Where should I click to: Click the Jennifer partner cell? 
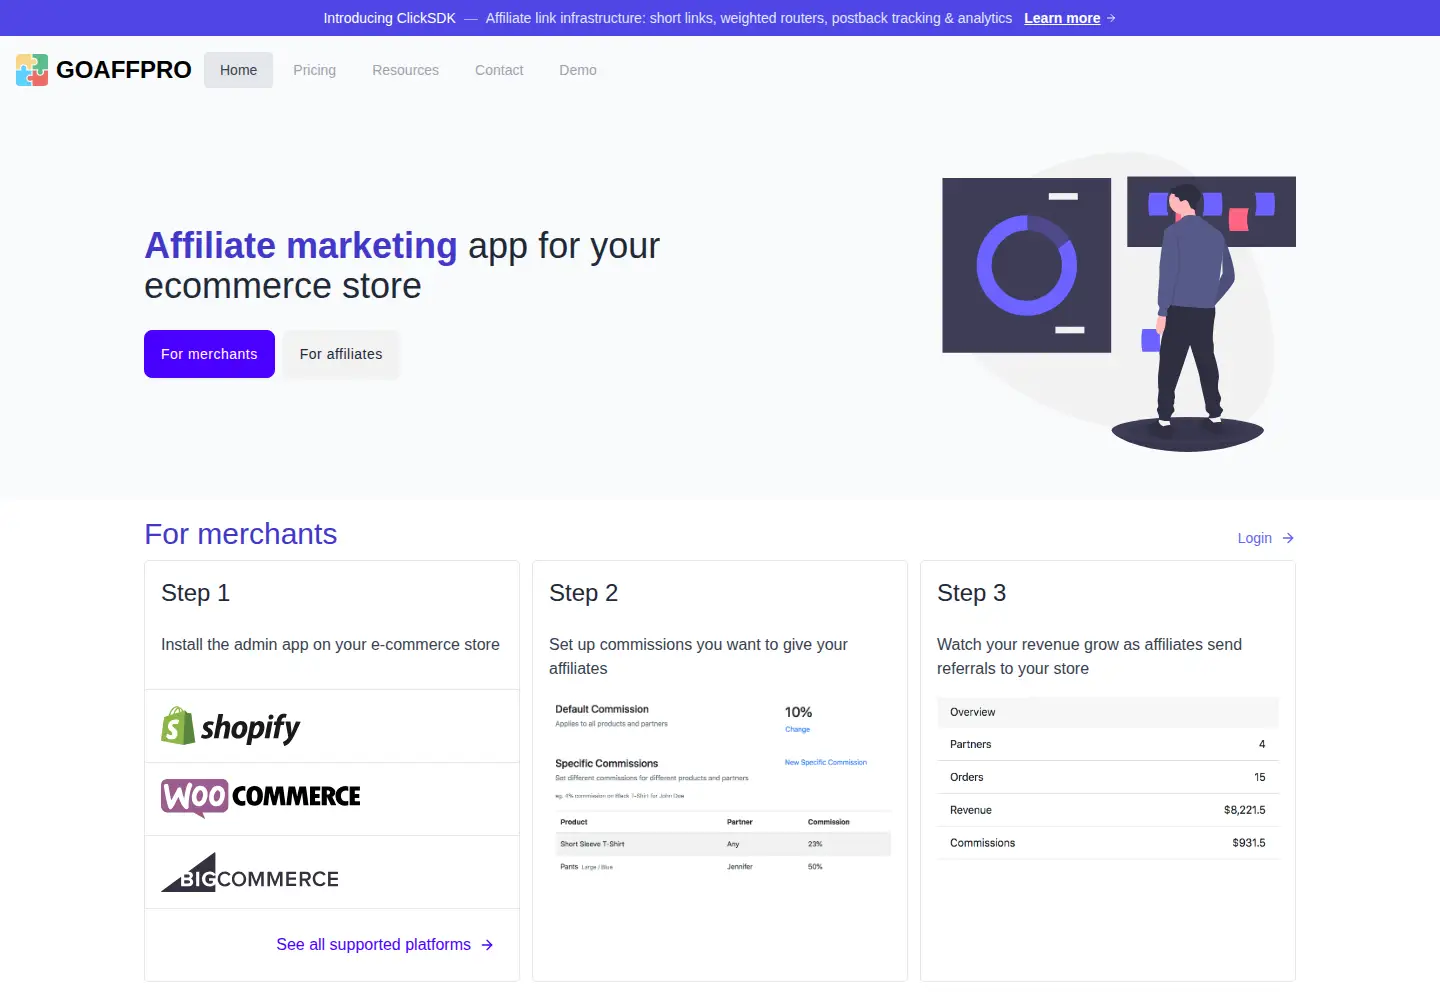click(x=740, y=867)
